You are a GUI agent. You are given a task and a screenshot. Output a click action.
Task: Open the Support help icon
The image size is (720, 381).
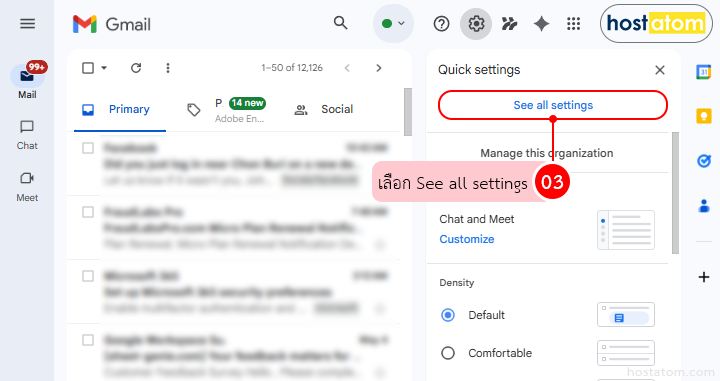click(441, 23)
